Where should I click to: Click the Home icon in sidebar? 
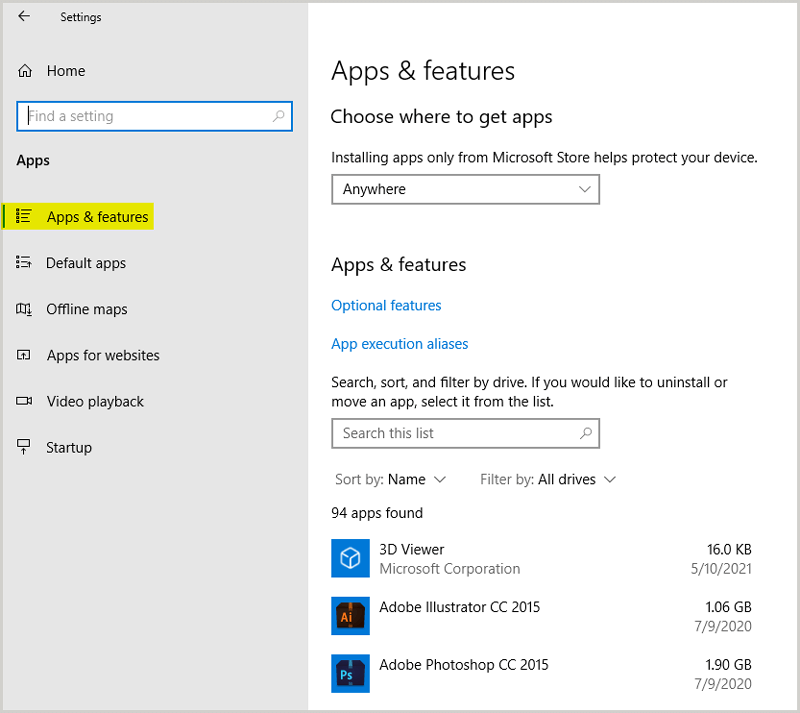click(x=25, y=71)
